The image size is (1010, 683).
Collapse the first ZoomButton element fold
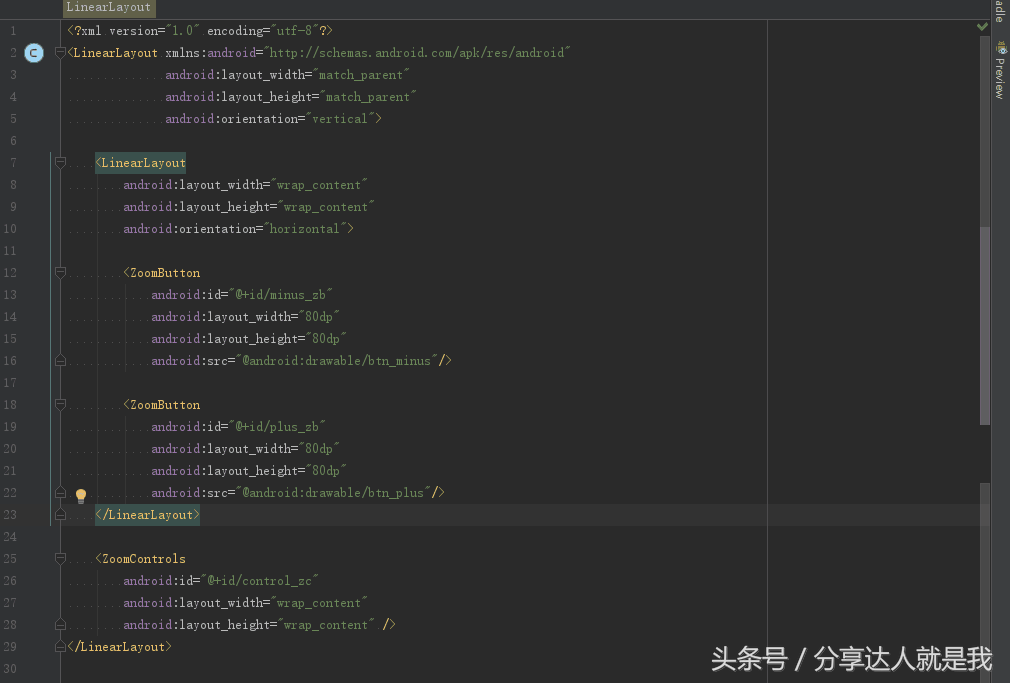(x=59, y=272)
